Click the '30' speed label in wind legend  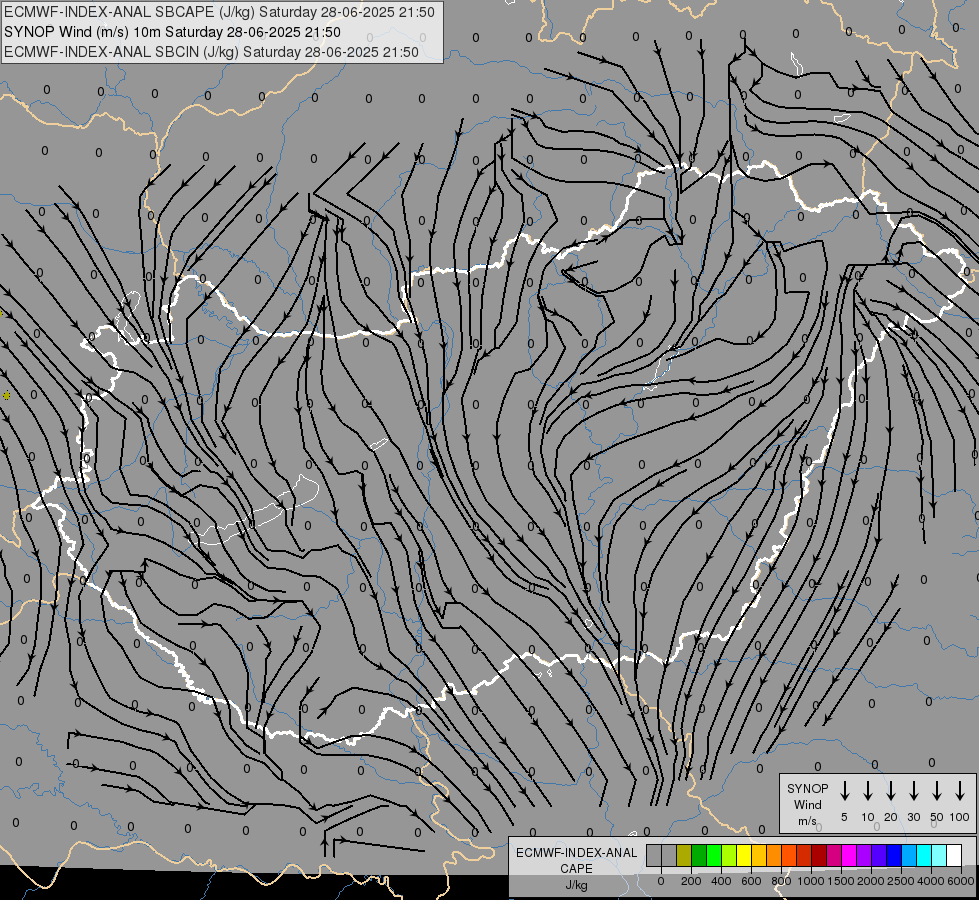click(x=914, y=817)
